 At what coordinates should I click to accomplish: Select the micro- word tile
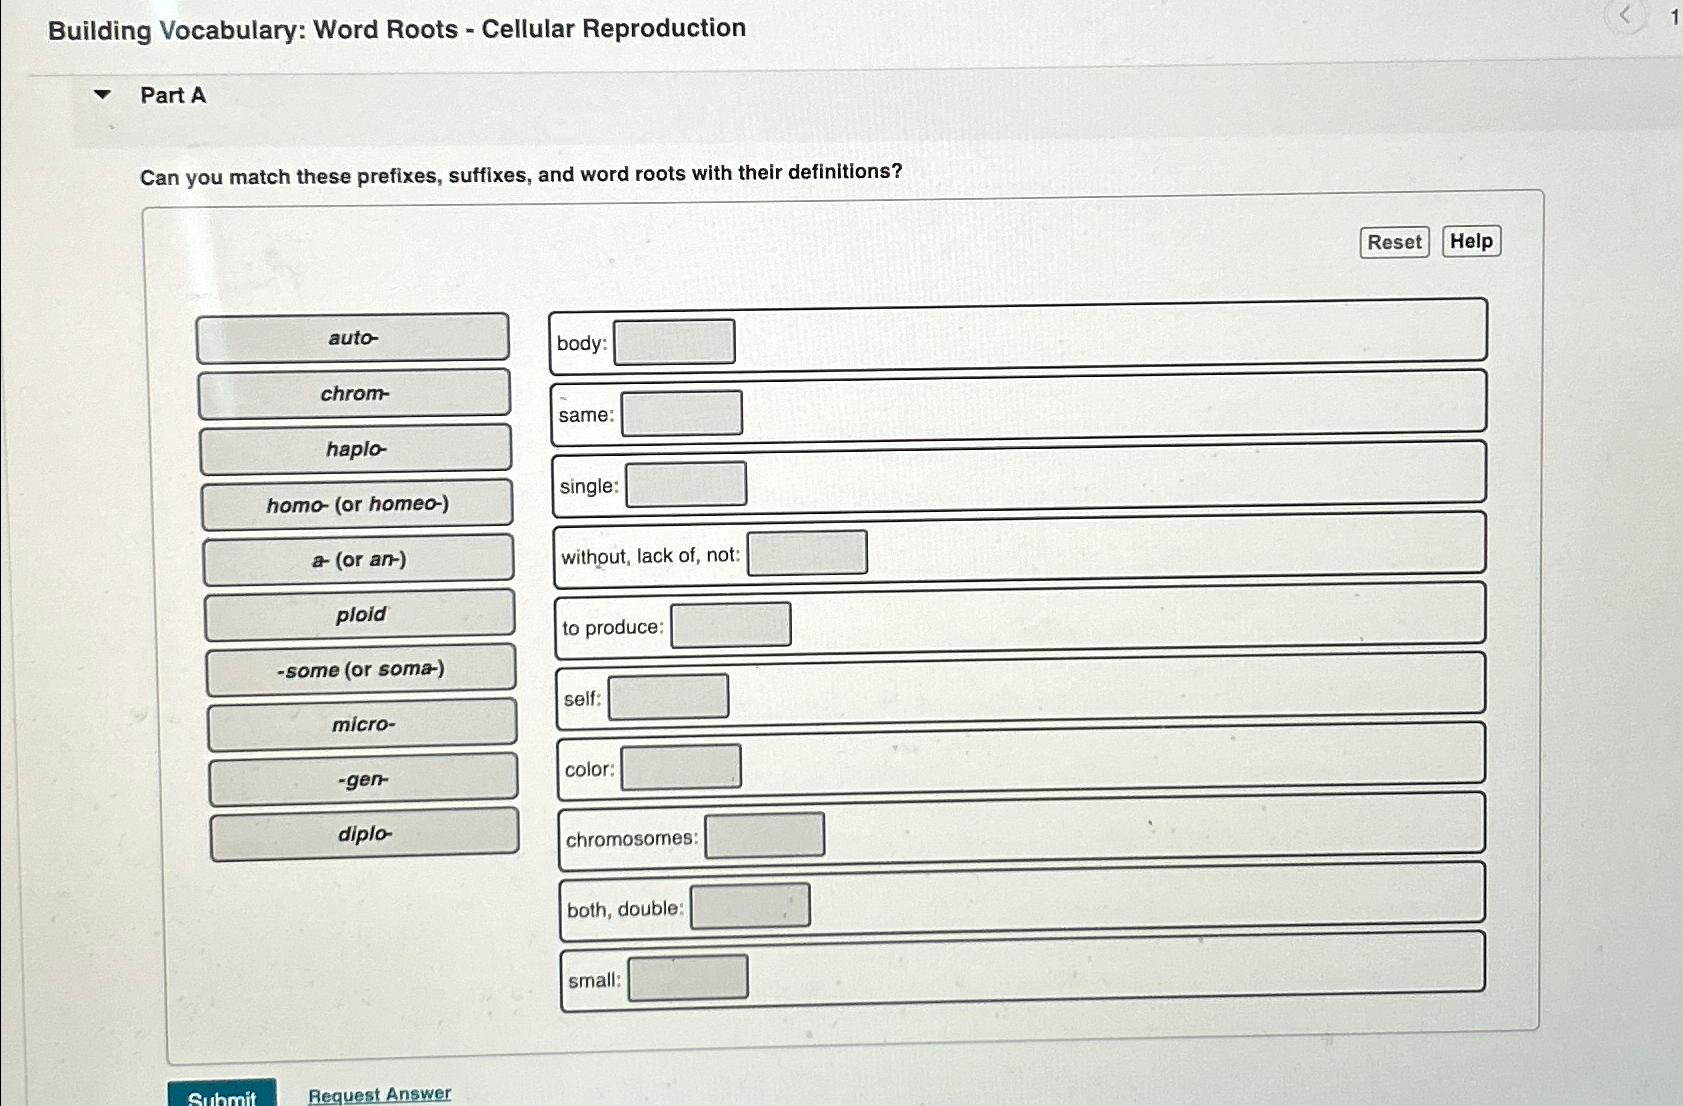pos(363,723)
